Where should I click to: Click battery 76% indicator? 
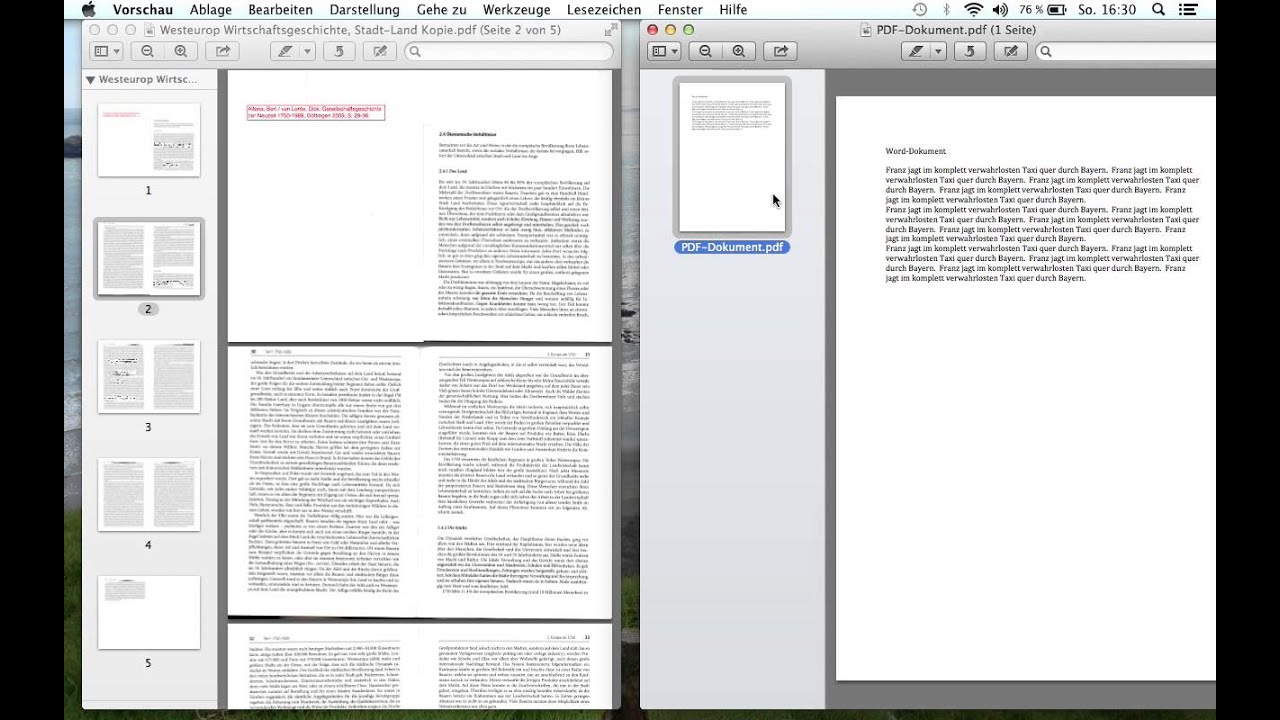click(1043, 10)
